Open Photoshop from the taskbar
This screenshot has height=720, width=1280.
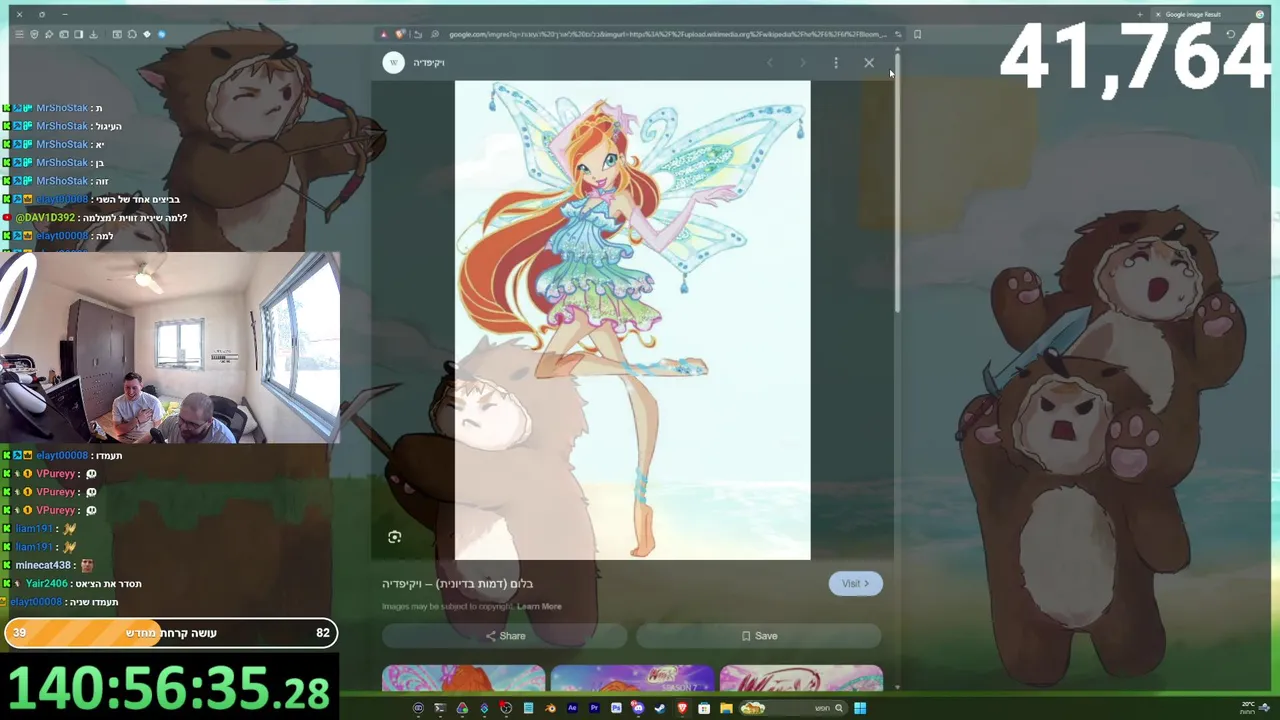(x=616, y=708)
